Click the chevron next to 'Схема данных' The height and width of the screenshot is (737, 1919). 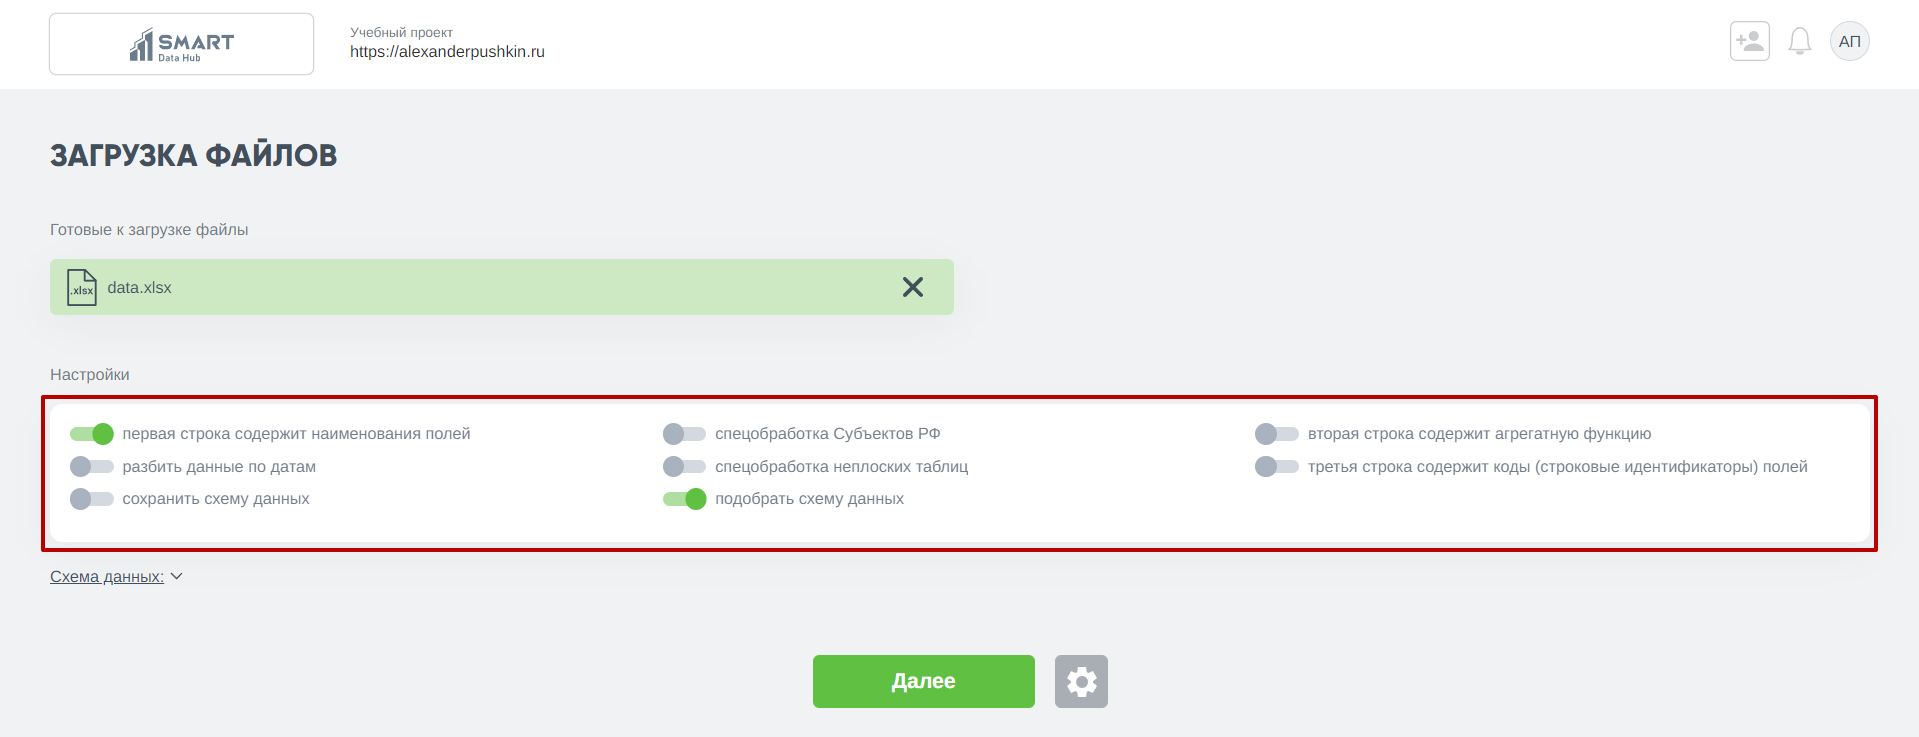tap(177, 577)
